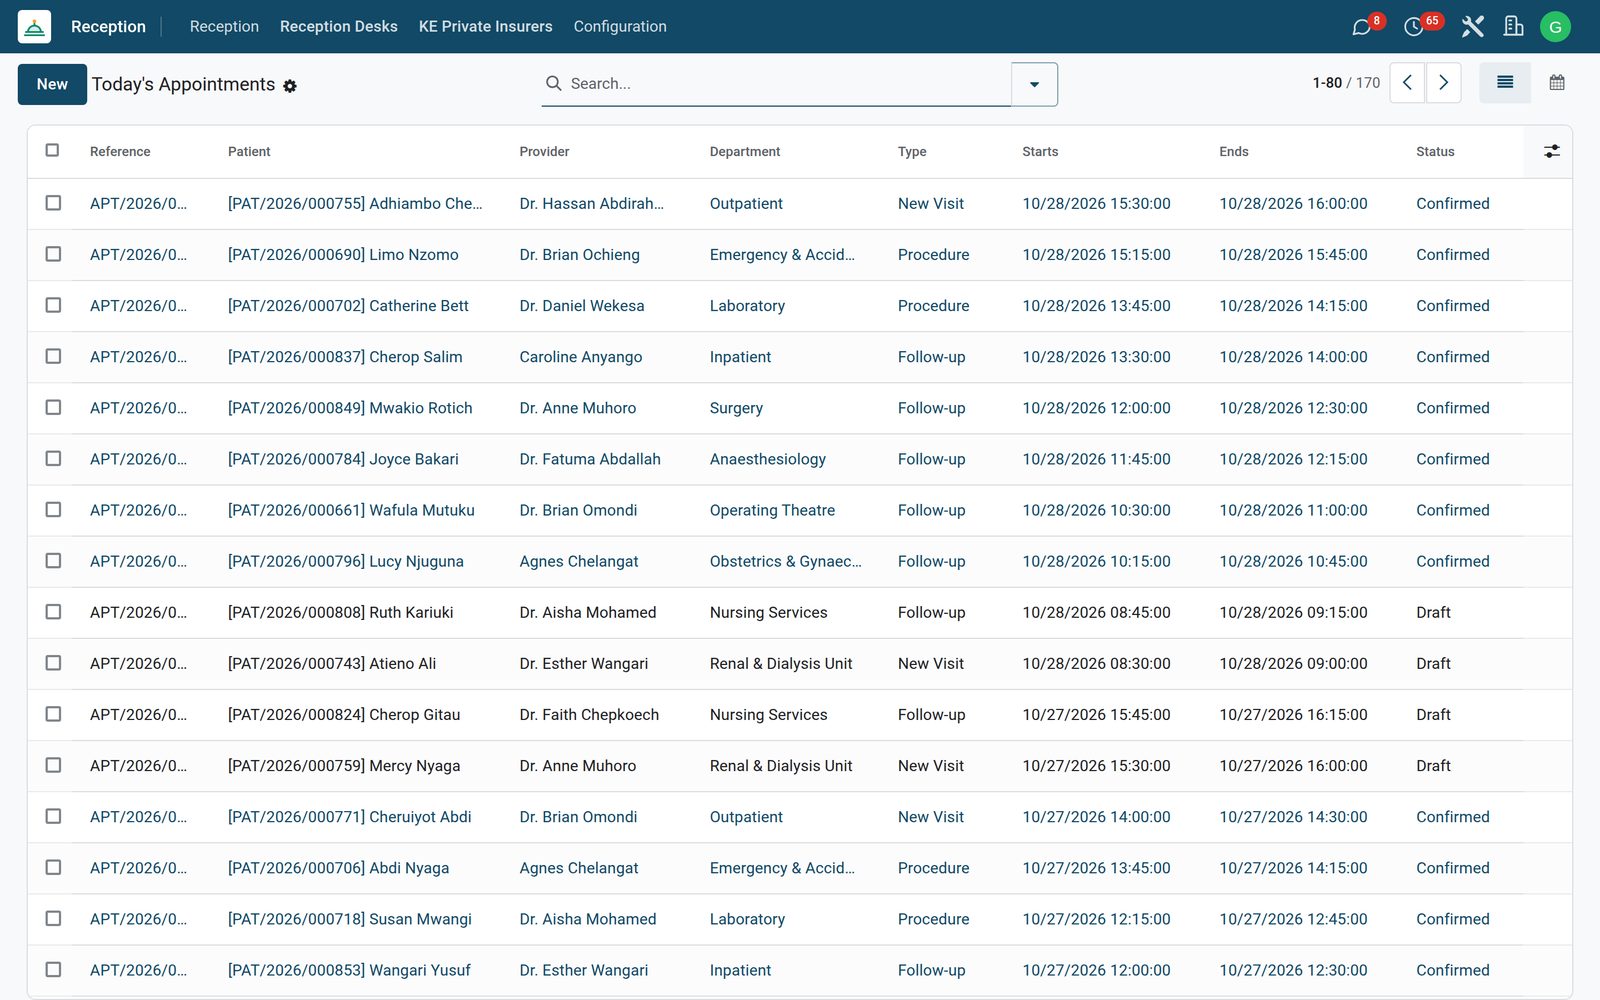The width and height of the screenshot is (1600, 1000).
Task: Open the conversations messages icon
Action: point(1361,27)
